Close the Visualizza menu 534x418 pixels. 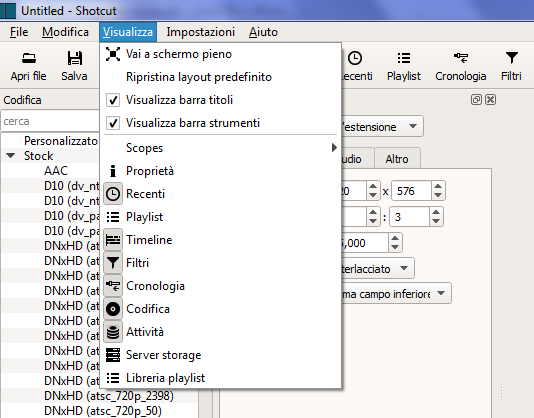pyautogui.click(x=128, y=32)
